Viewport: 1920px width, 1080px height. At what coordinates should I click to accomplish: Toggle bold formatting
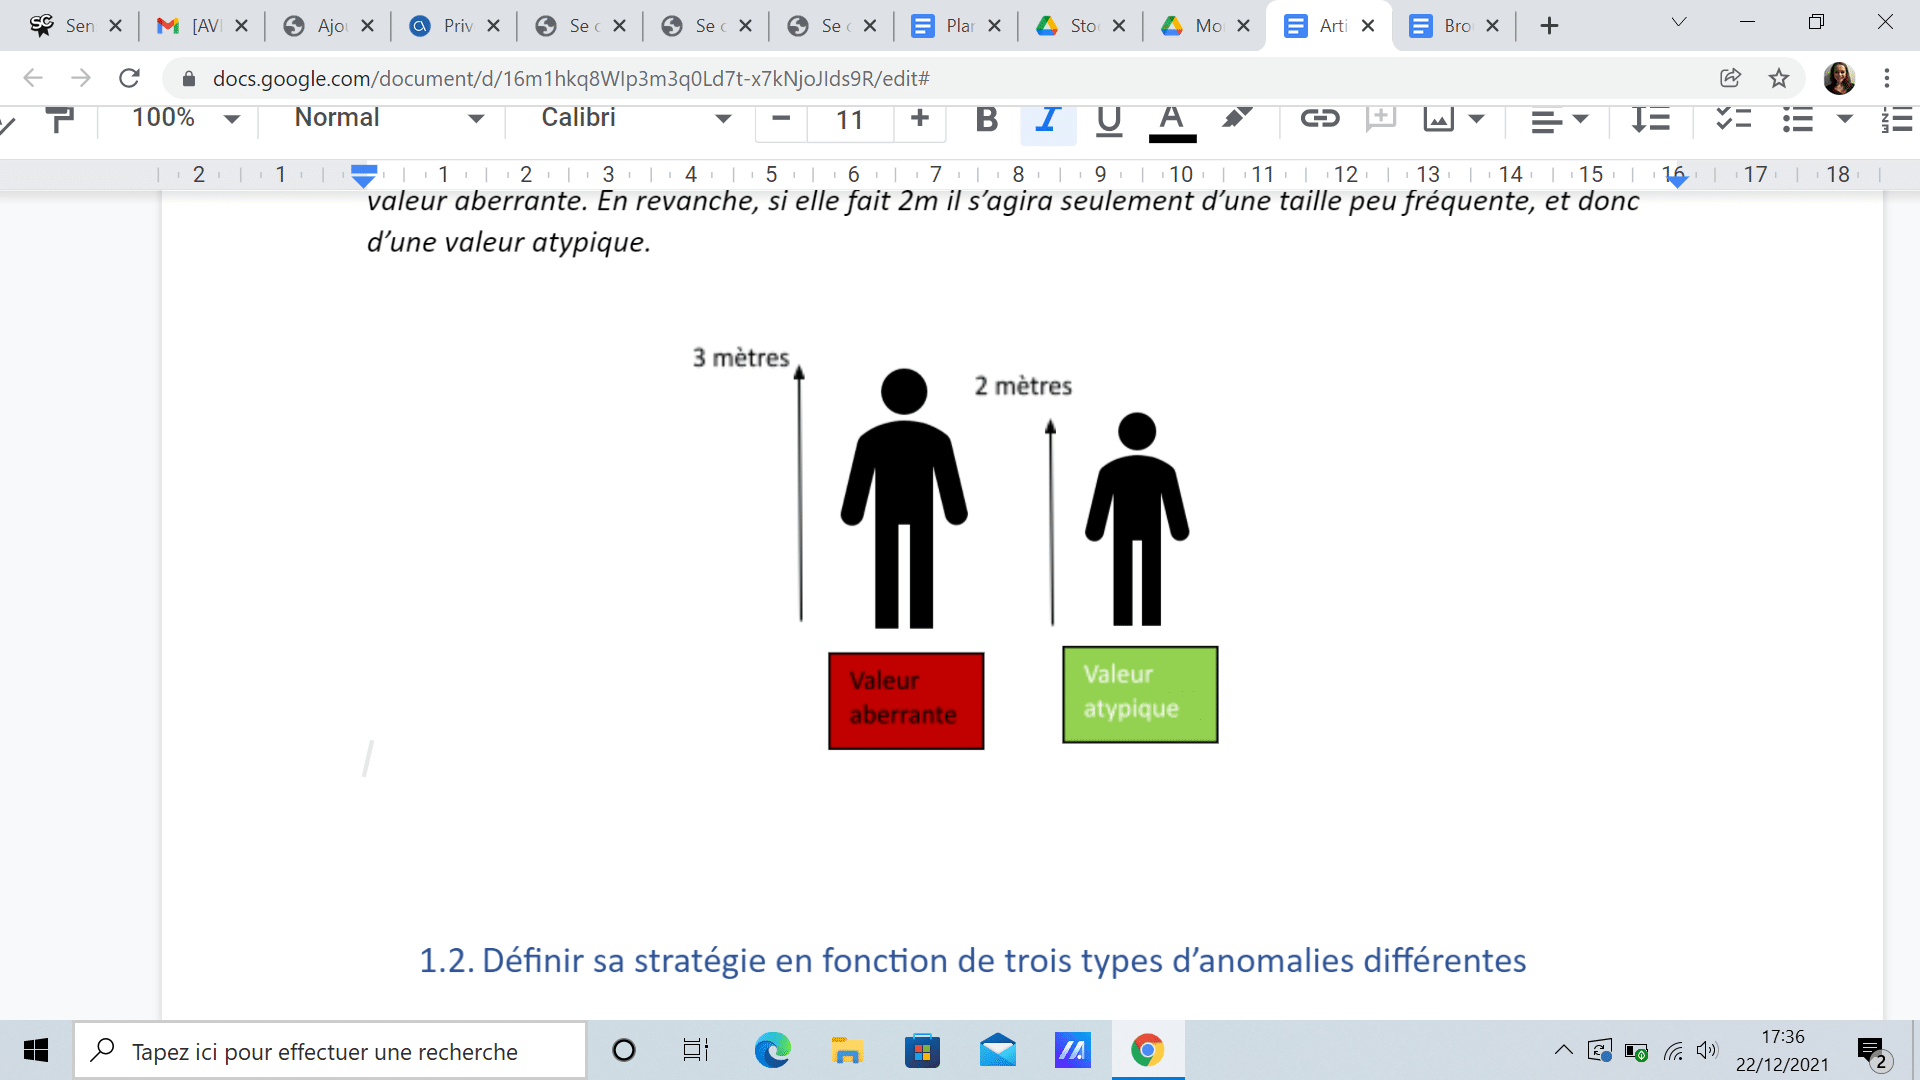click(986, 119)
